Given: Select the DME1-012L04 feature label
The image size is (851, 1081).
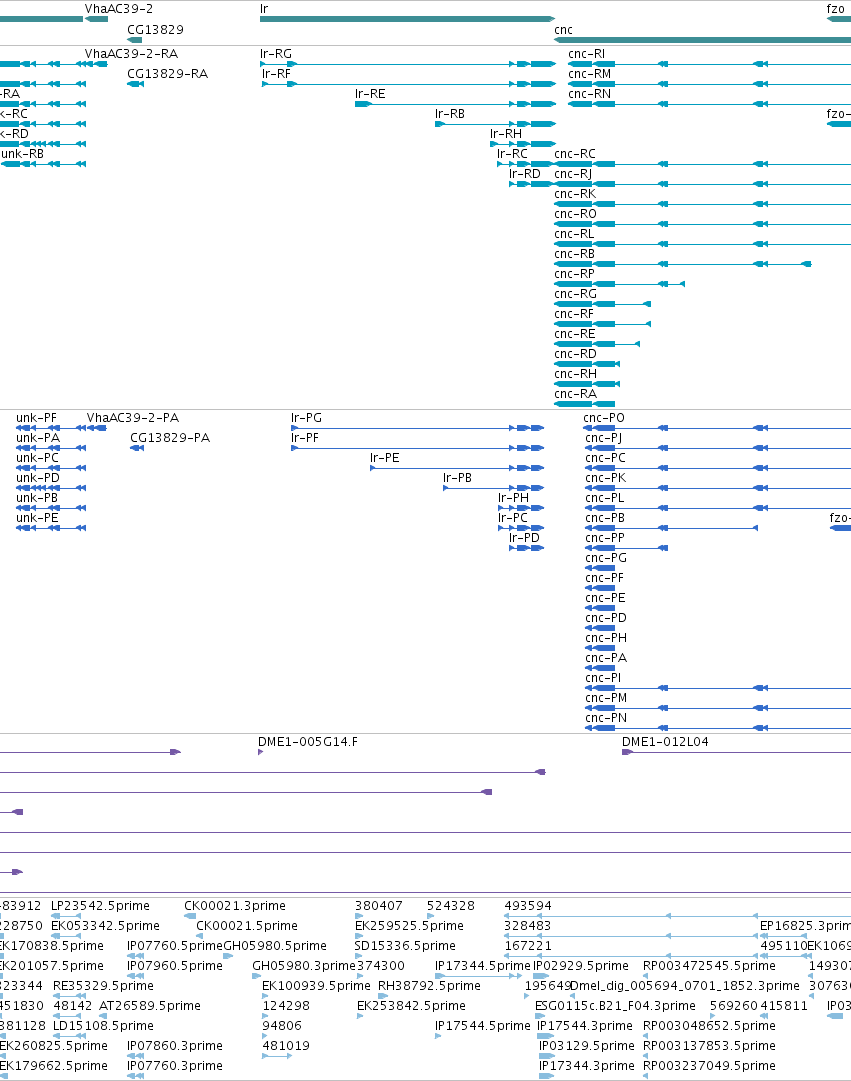Looking at the screenshot, I should coord(665,742).
